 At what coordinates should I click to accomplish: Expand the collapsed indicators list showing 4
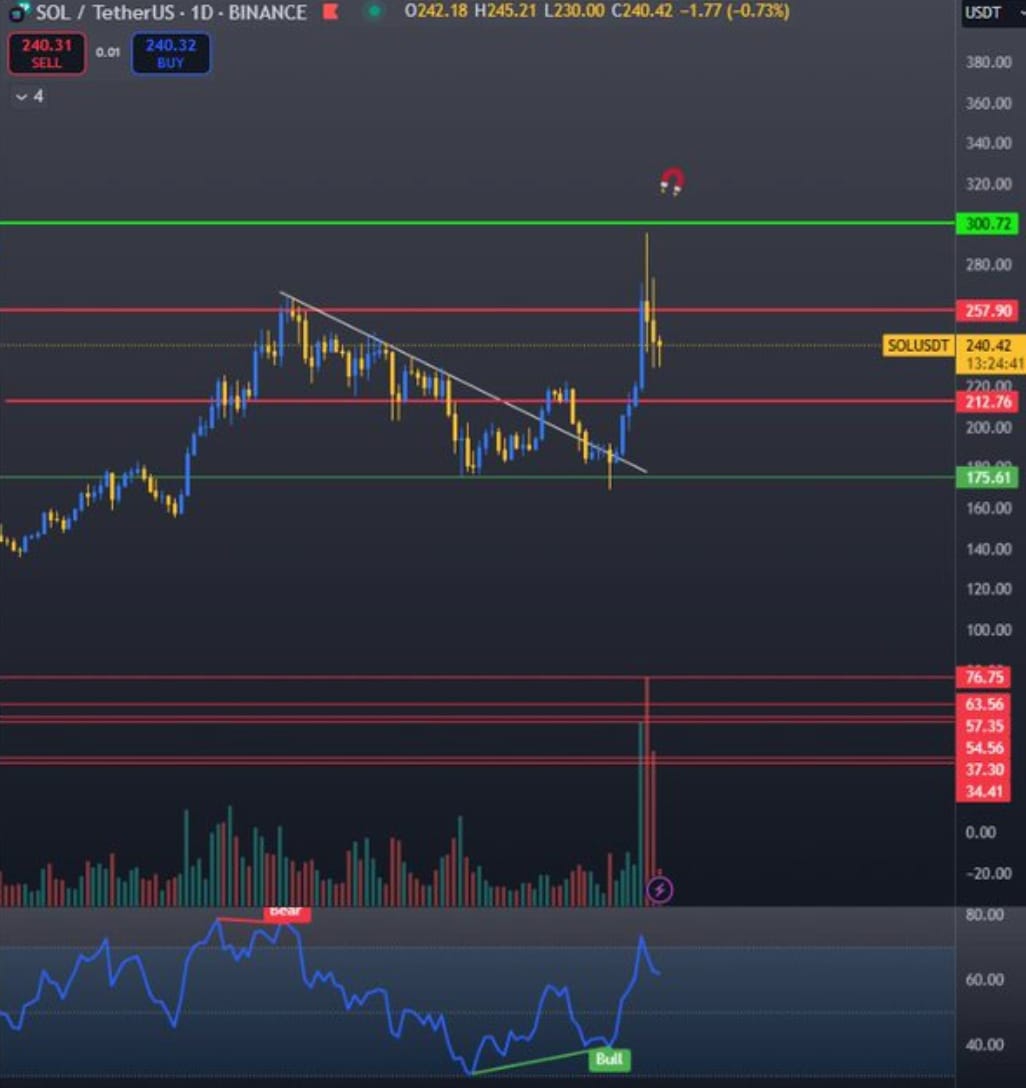(x=29, y=97)
